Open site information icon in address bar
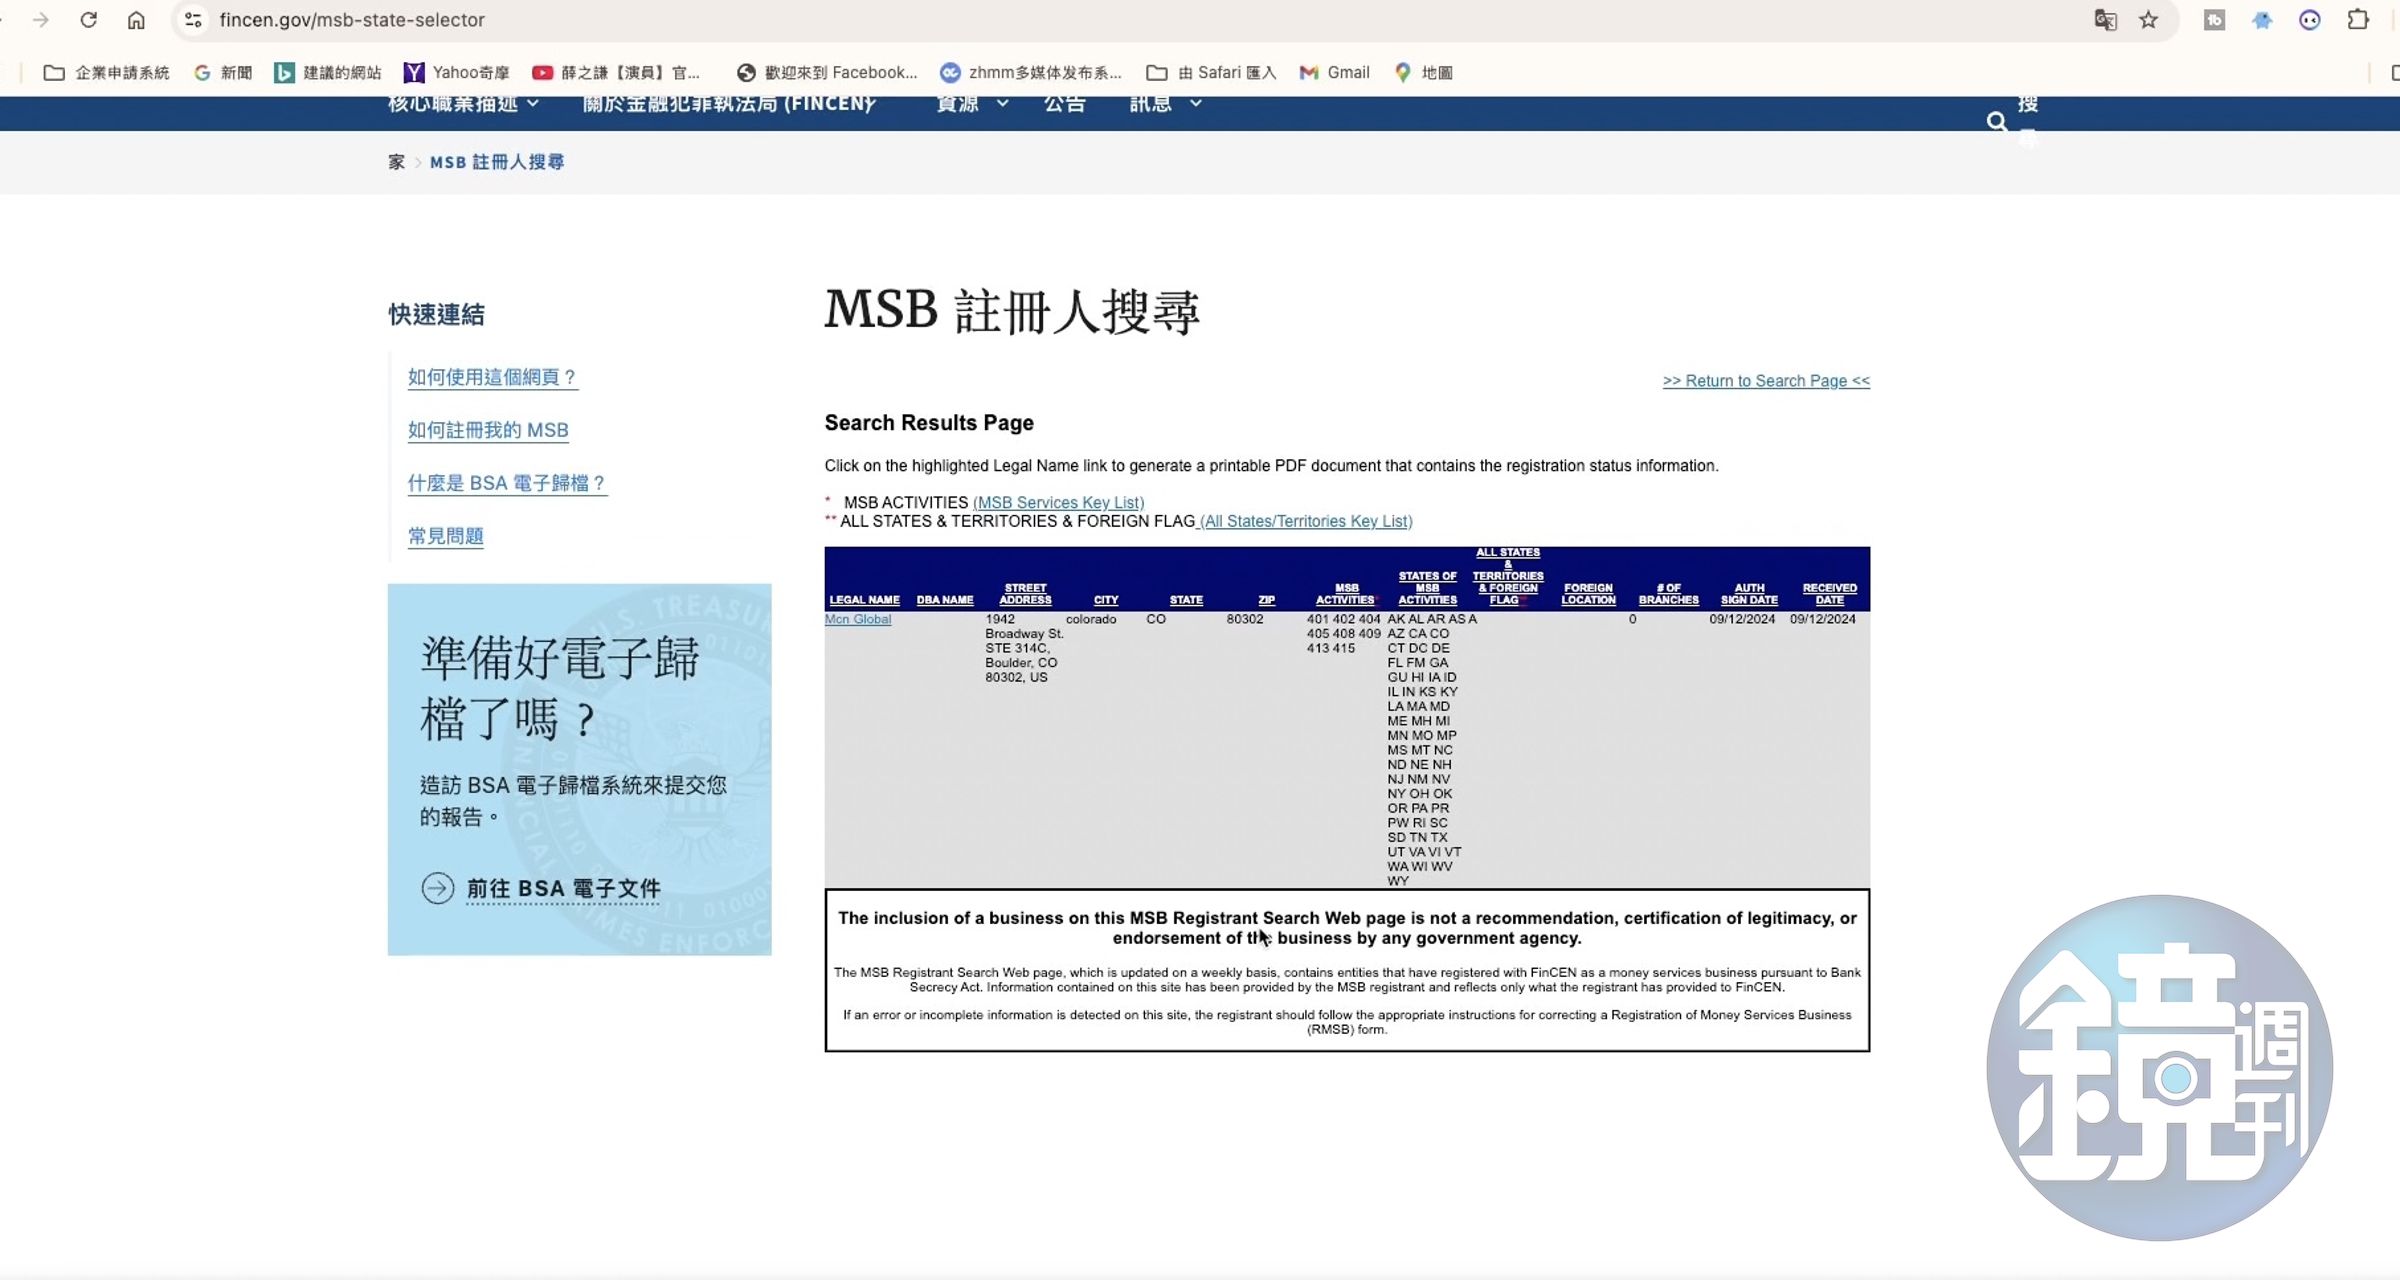 point(194,20)
